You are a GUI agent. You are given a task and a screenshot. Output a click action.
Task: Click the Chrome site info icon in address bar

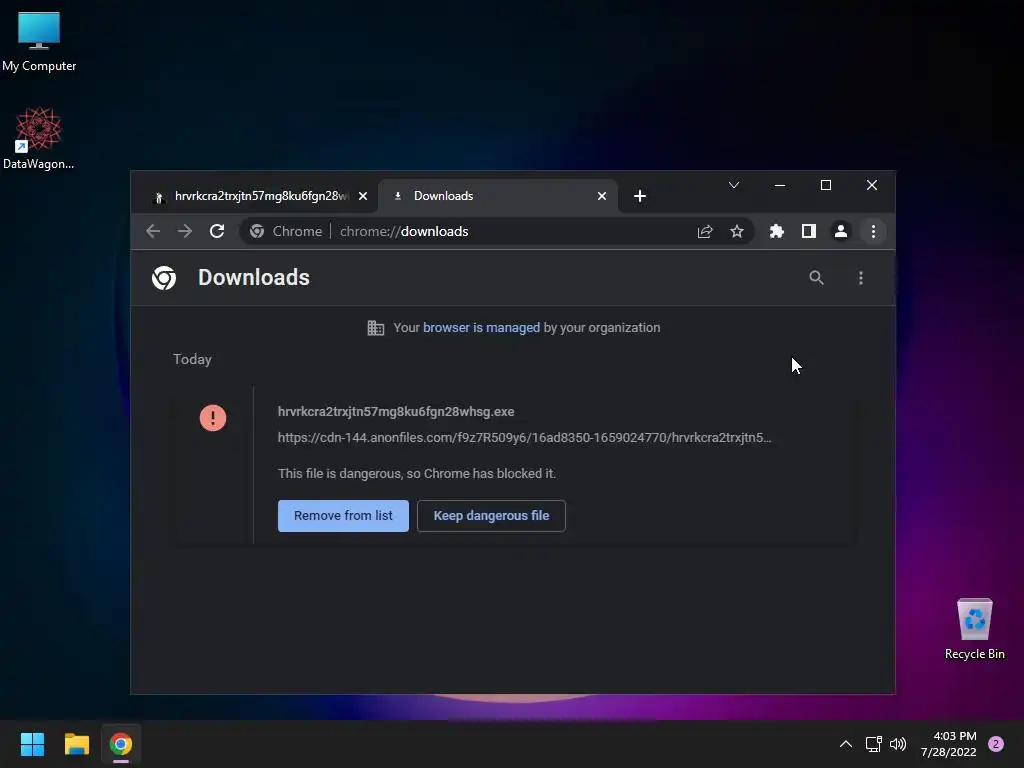(257, 231)
